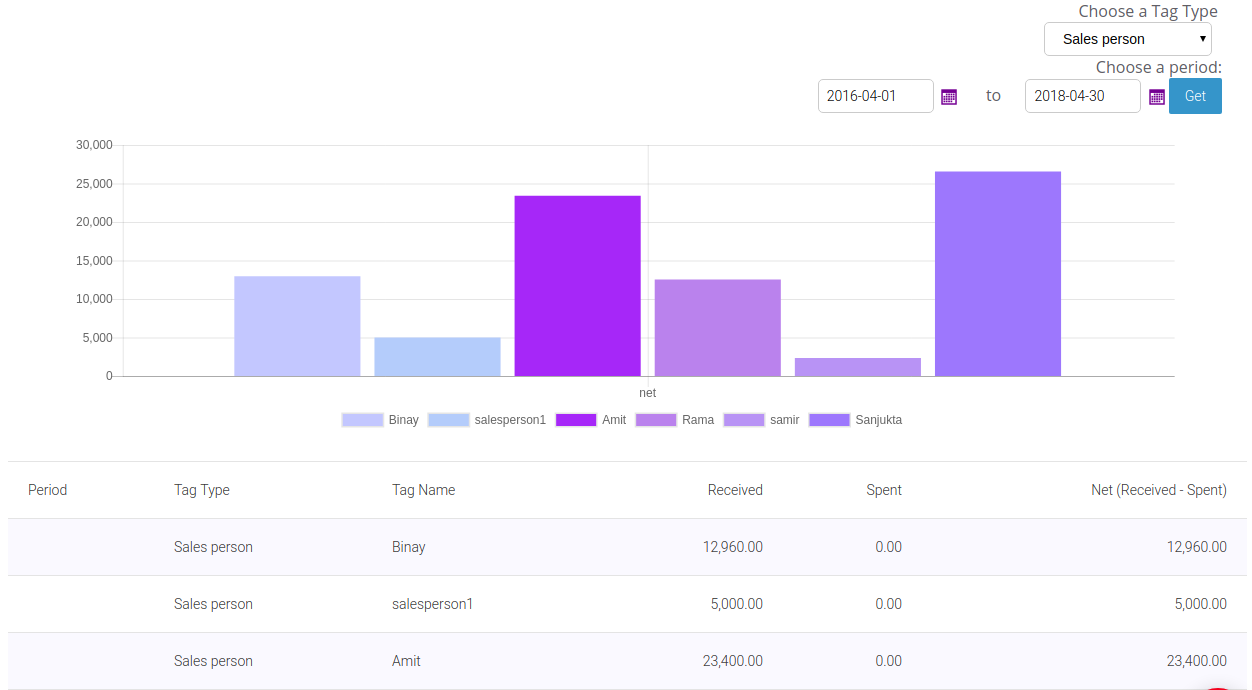1252x690 pixels.
Task: Click the Tag Name column header
Action: (x=424, y=490)
